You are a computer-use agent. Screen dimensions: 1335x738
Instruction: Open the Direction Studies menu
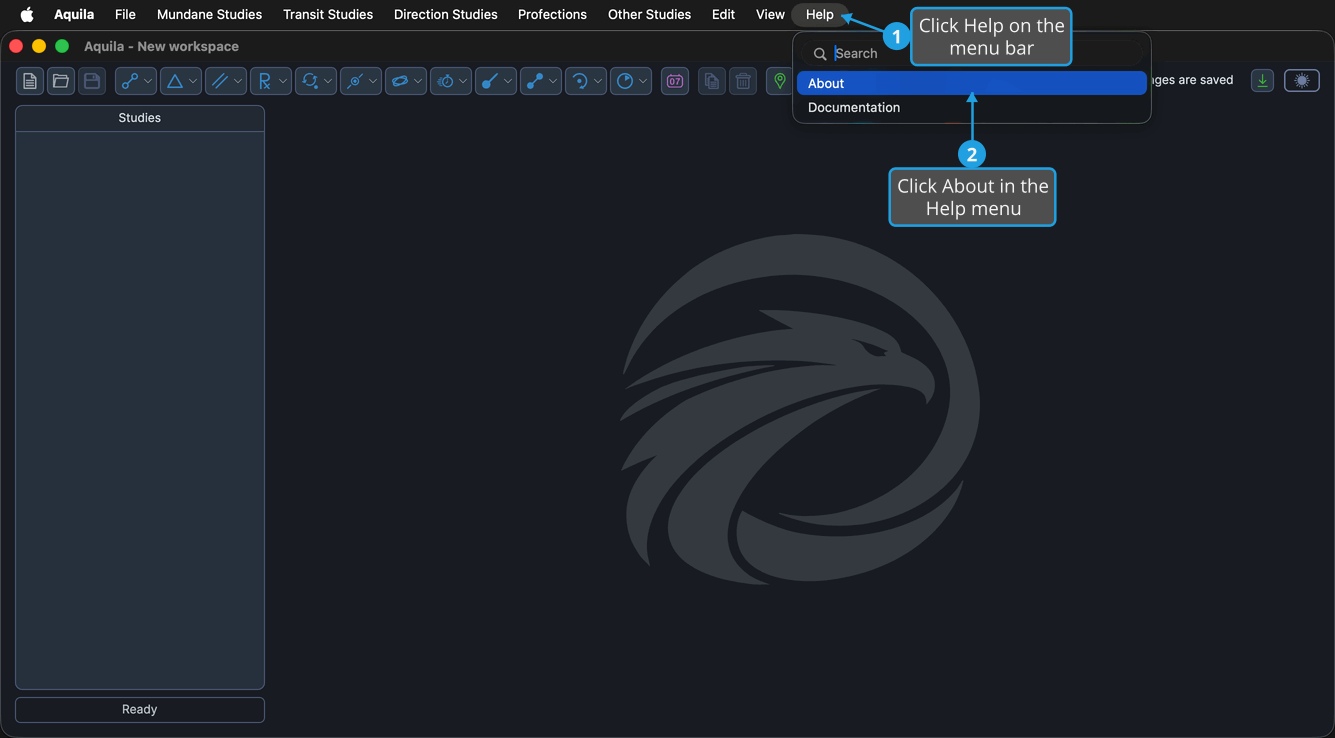(x=446, y=14)
